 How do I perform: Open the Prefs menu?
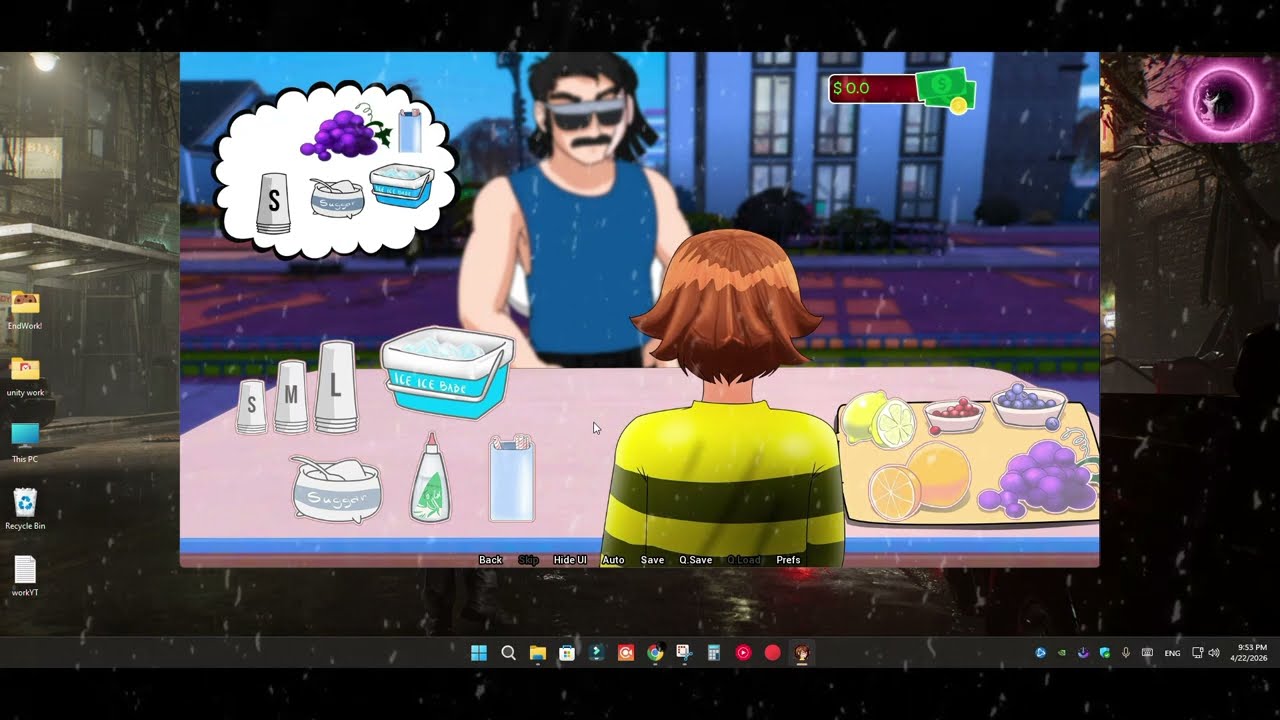pos(788,560)
